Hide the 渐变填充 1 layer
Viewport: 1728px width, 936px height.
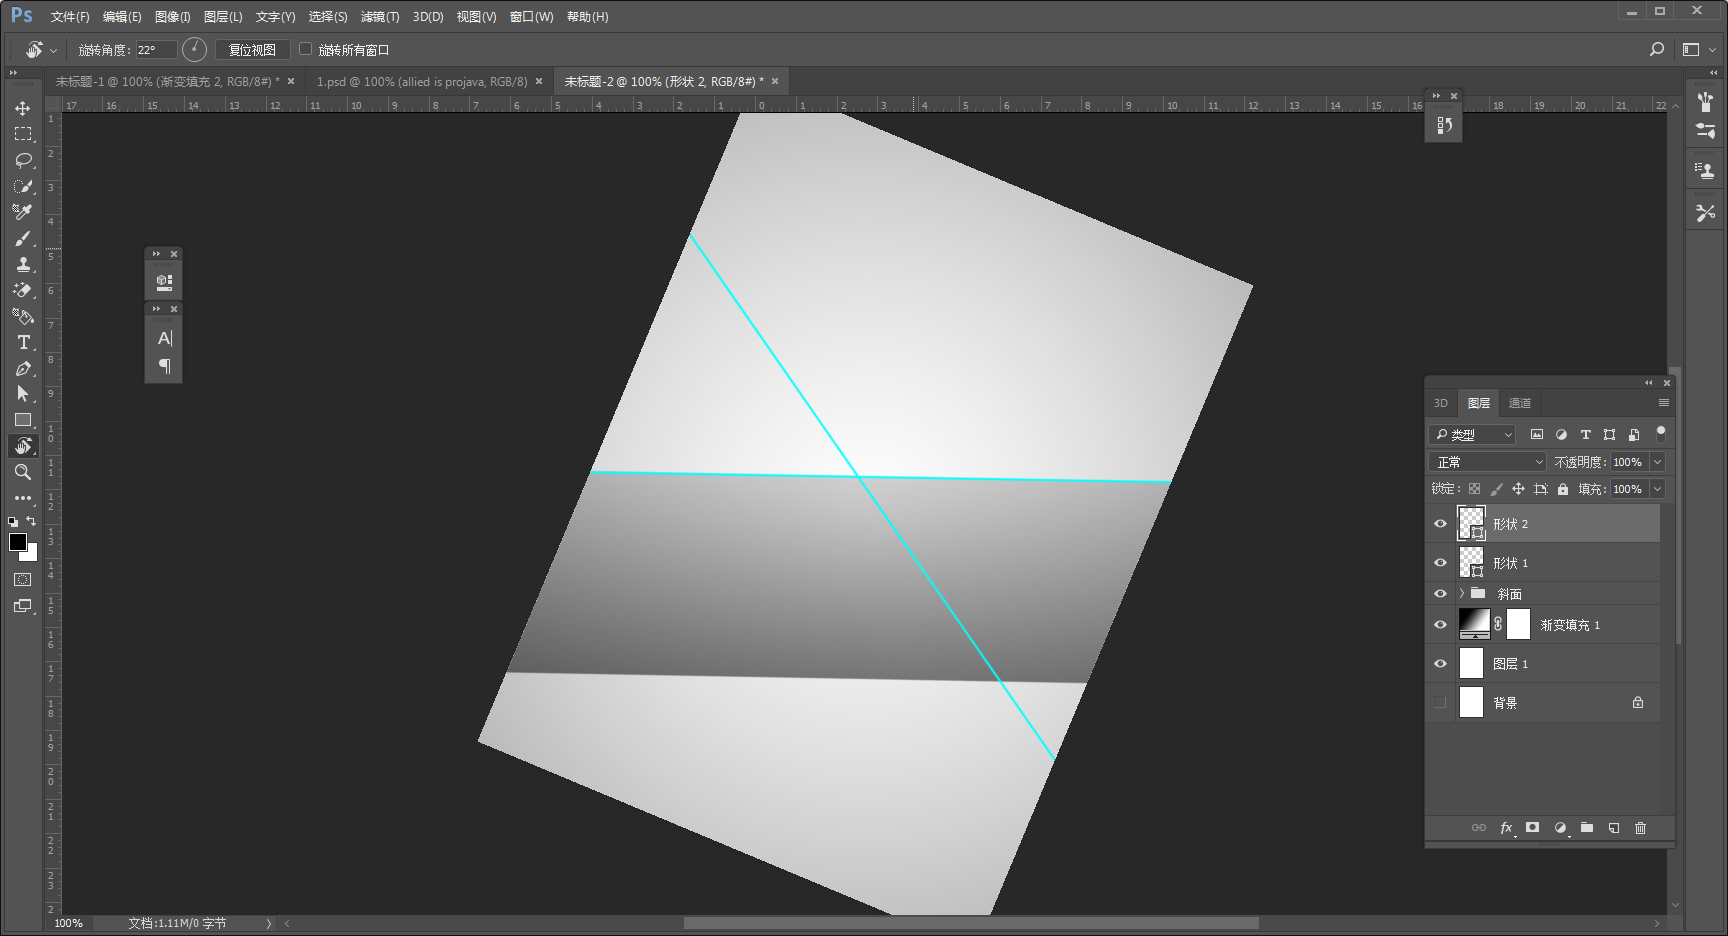1440,625
